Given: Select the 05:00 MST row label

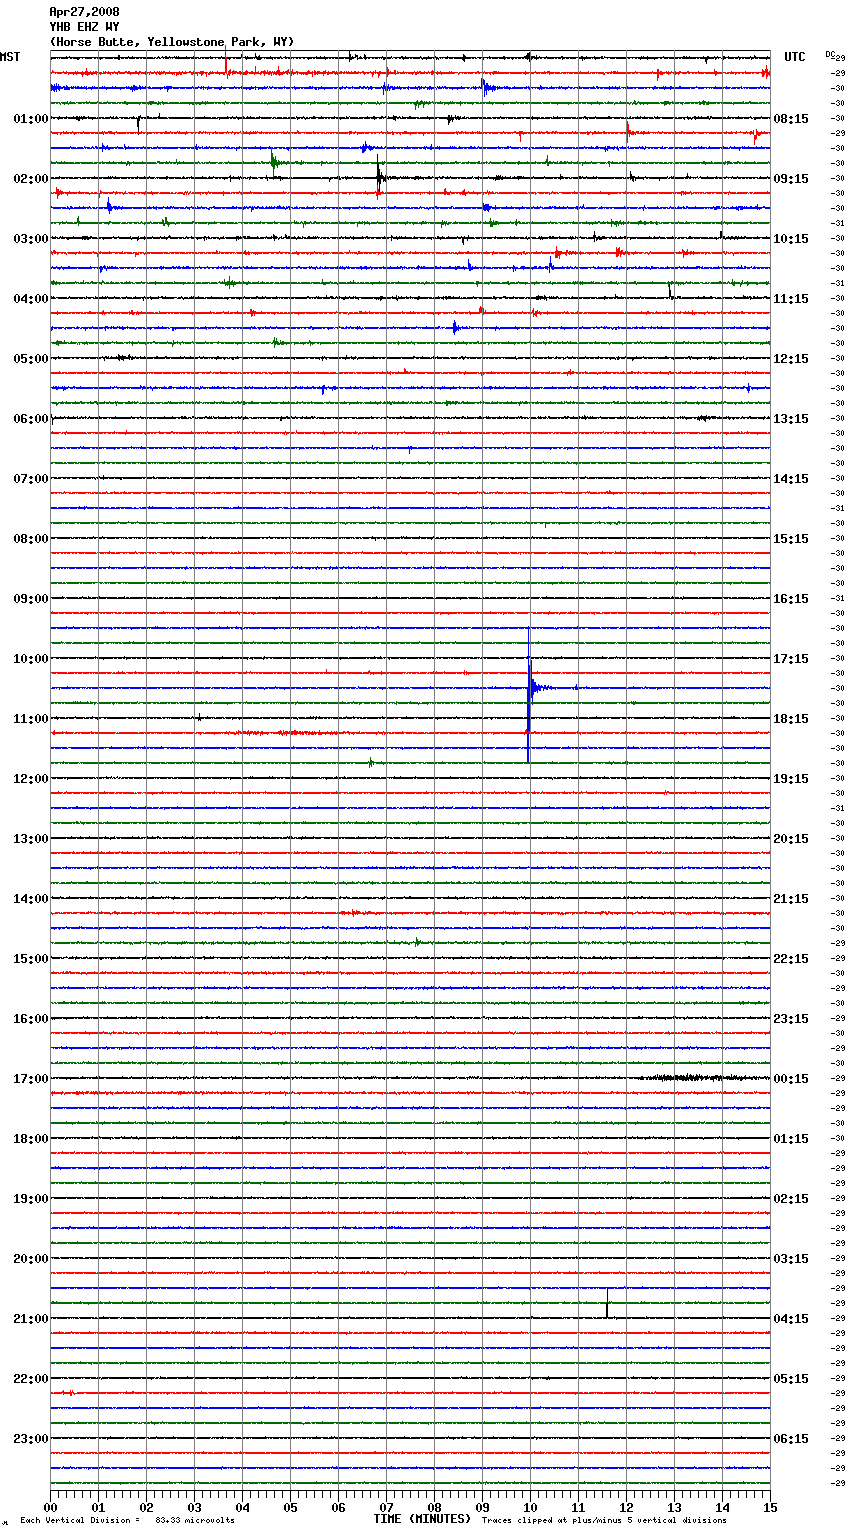Looking at the screenshot, I should pos(31,359).
